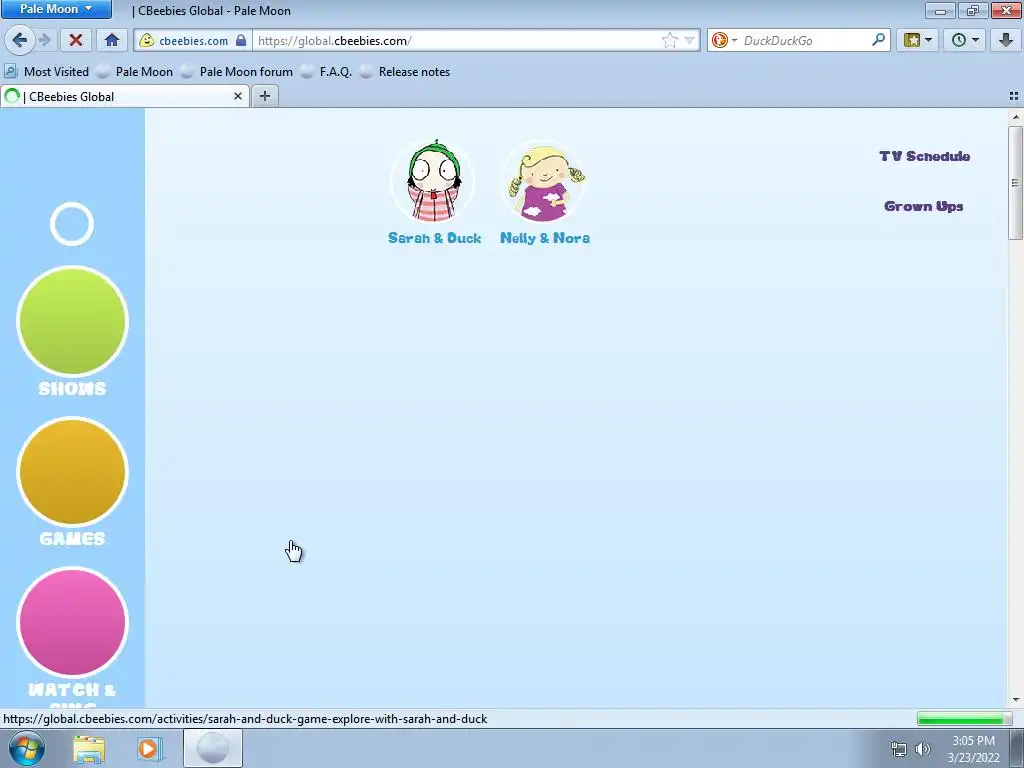Image resolution: width=1024 pixels, height=768 pixels.
Task: Click the cbeebies.com site identity badge
Action: 193,40
